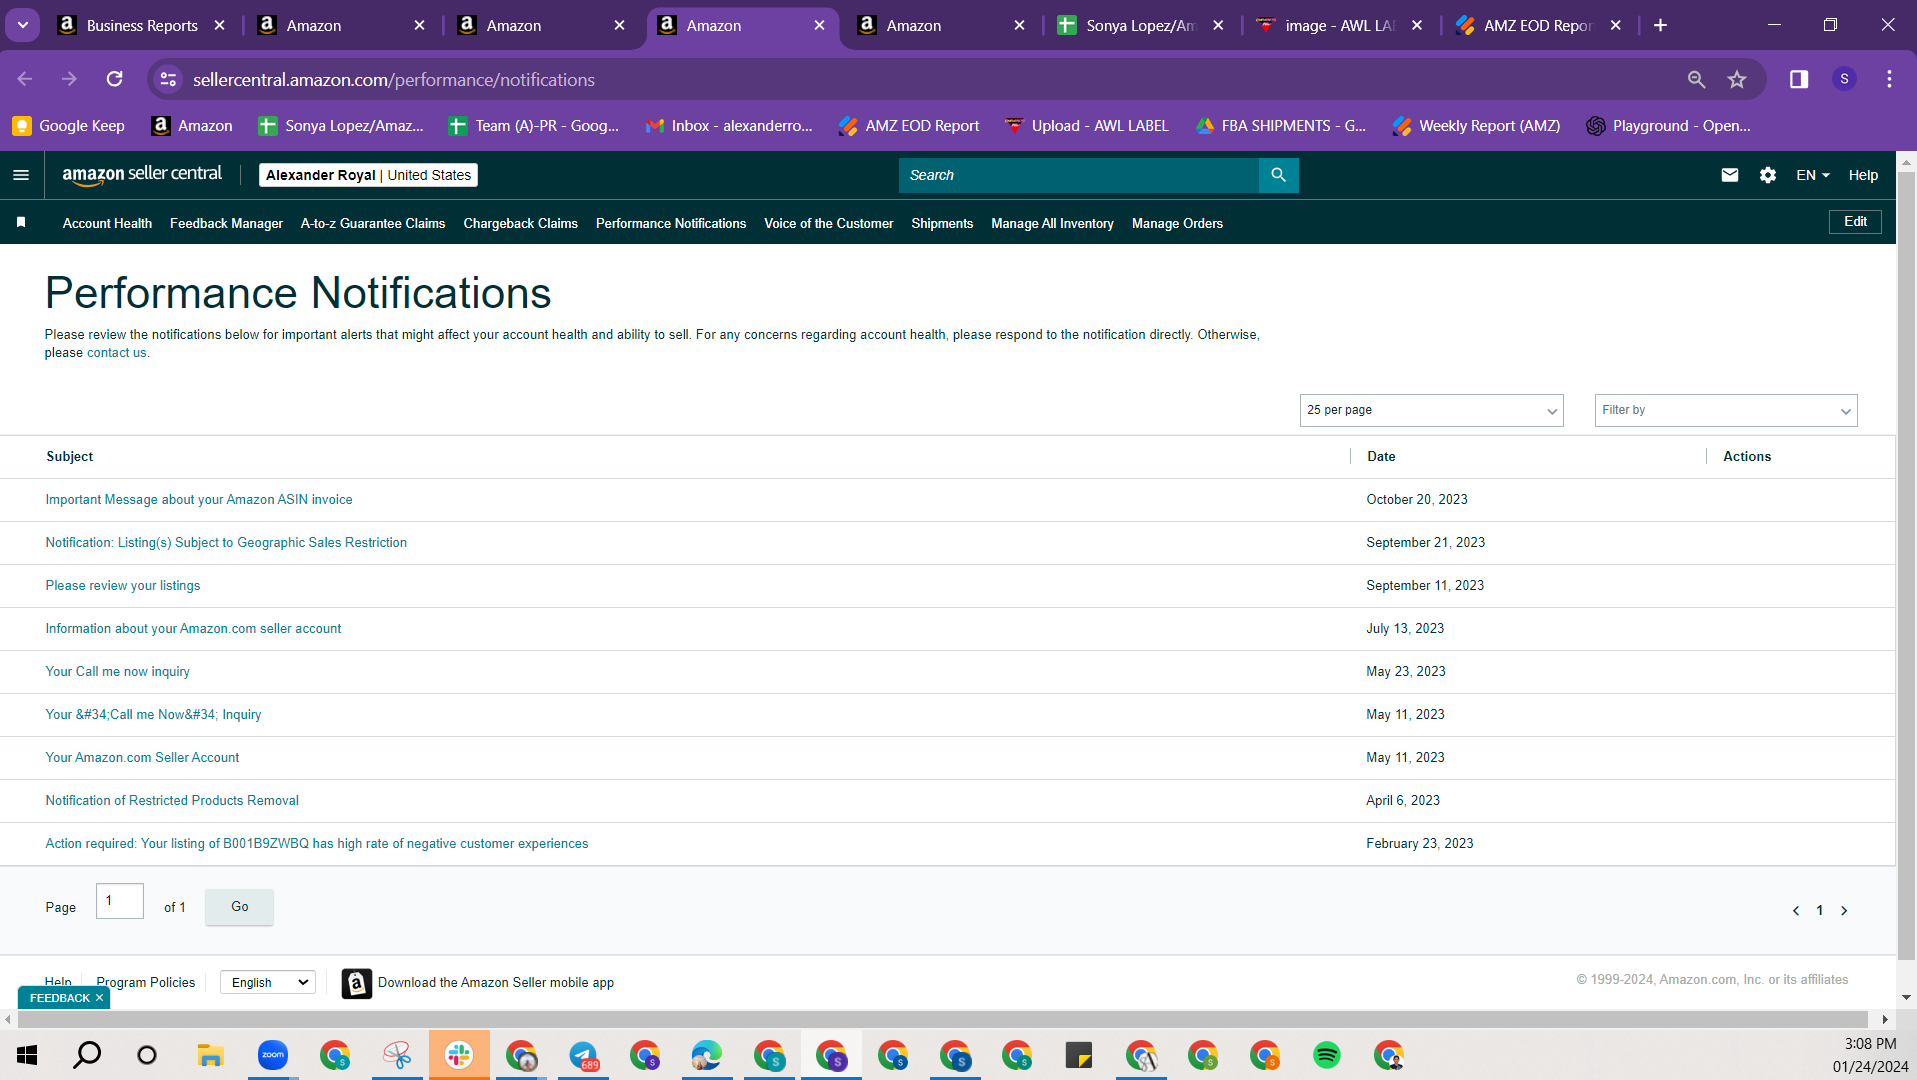
Task: Click the Help link in the header
Action: 1863,175
